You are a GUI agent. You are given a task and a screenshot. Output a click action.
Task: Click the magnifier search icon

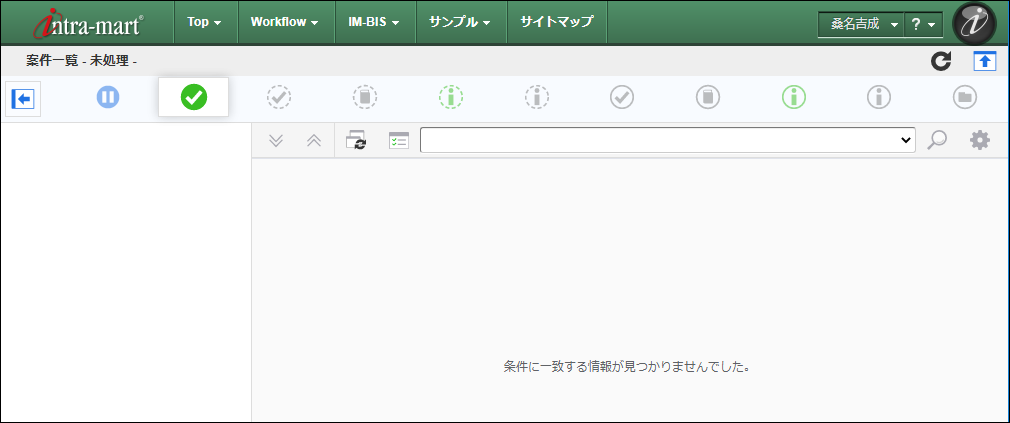(x=937, y=140)
